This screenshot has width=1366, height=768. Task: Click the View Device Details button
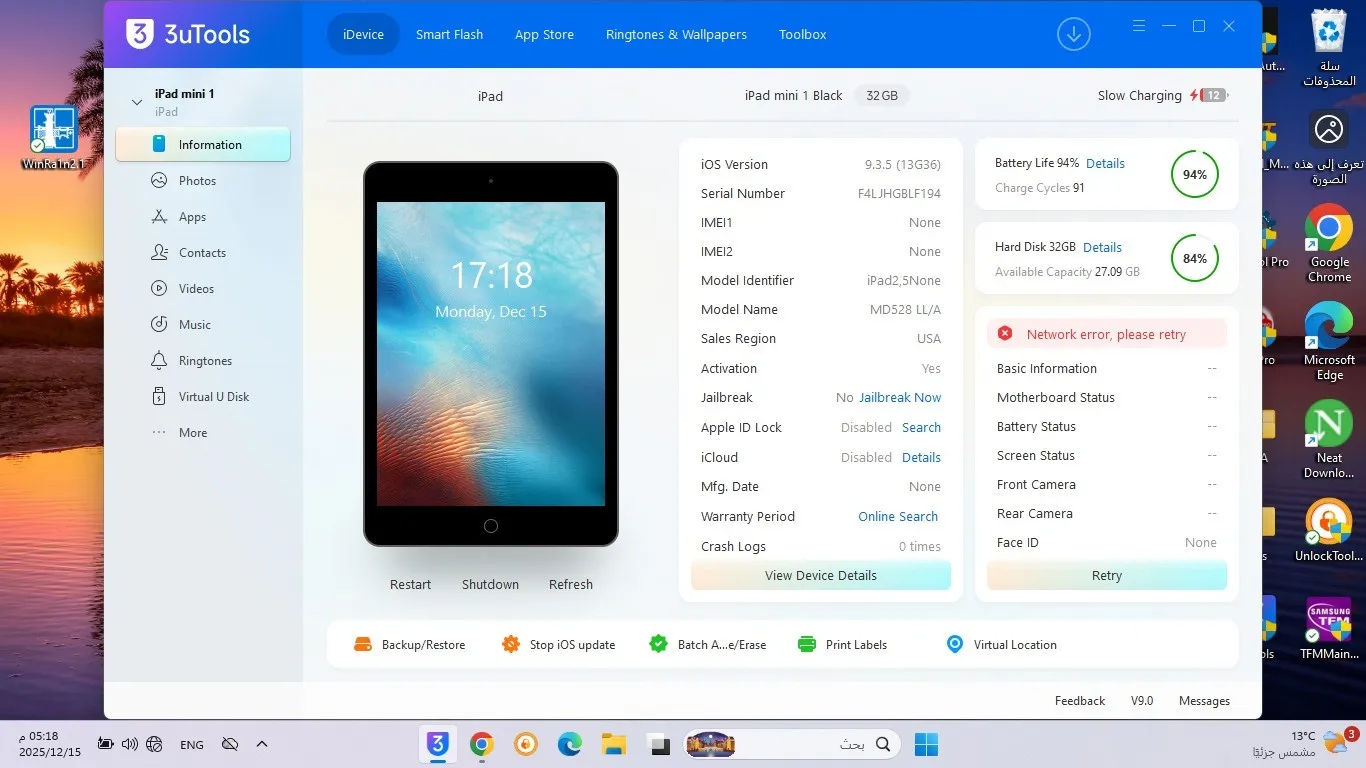coord(820,576)
